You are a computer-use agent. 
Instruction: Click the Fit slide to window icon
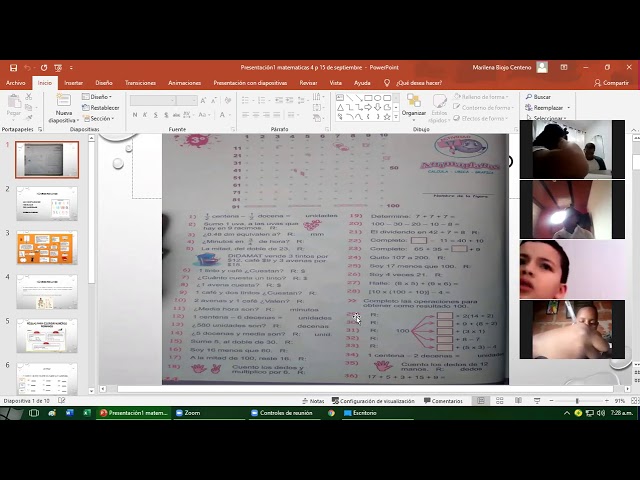[635, 401]
